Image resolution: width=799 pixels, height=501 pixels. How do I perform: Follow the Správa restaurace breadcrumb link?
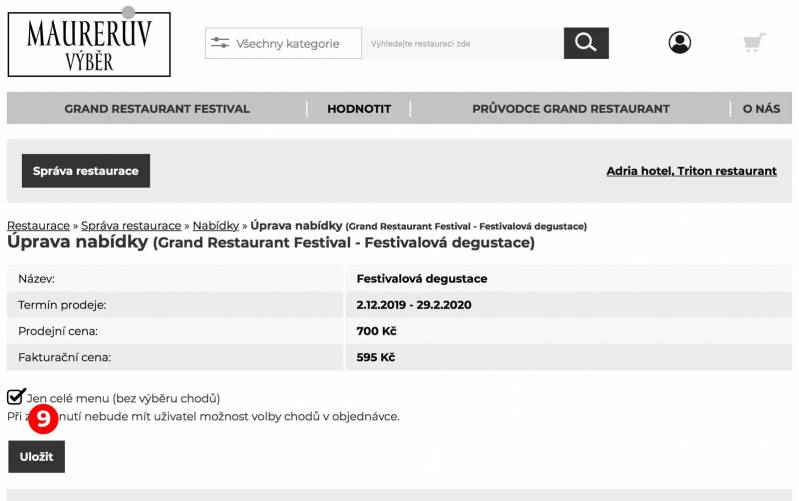click(131, 226)
